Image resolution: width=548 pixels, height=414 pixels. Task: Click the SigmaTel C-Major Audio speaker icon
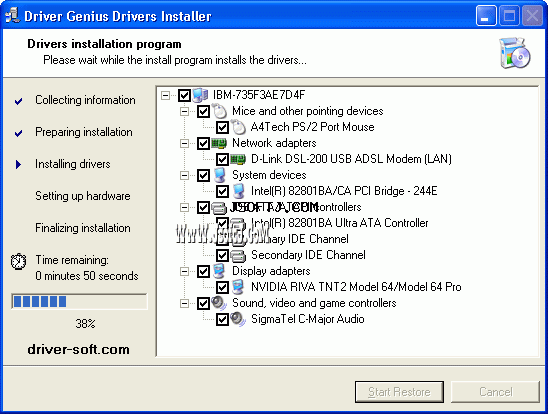(x=238, y=319)
